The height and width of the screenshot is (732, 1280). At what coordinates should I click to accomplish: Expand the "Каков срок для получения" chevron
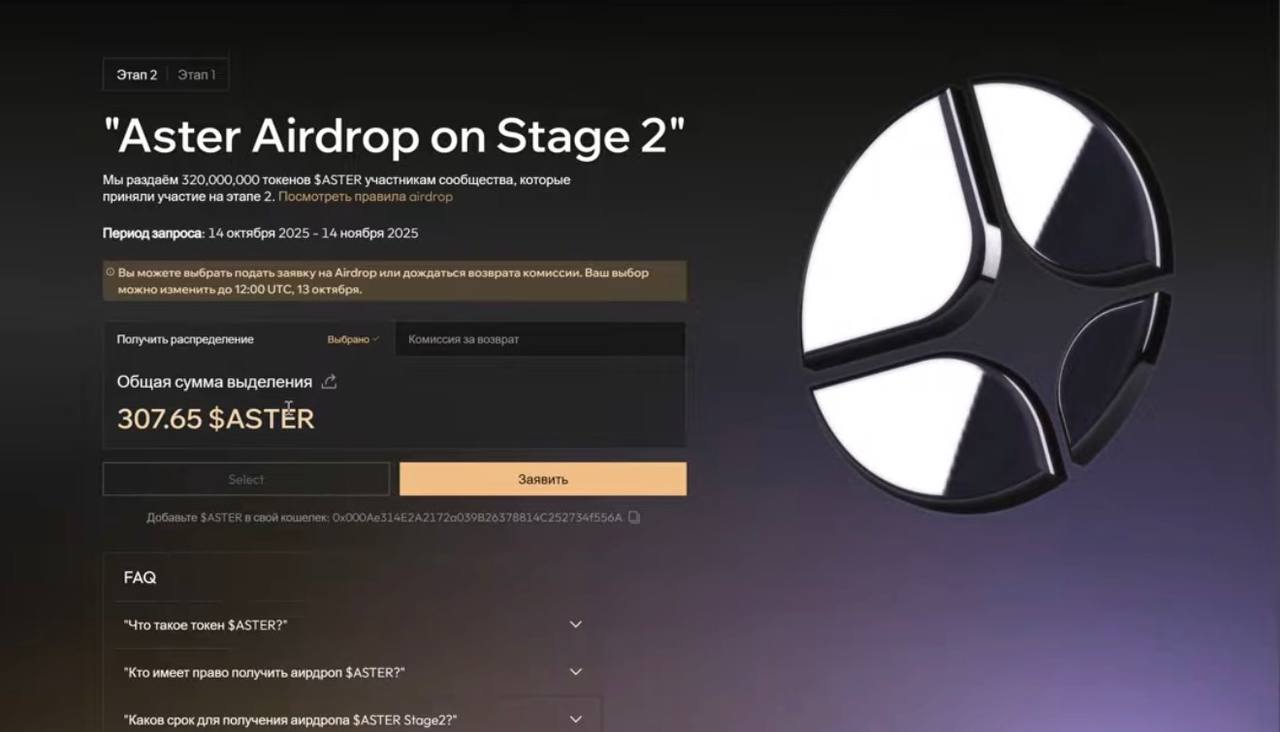(575, 719)
